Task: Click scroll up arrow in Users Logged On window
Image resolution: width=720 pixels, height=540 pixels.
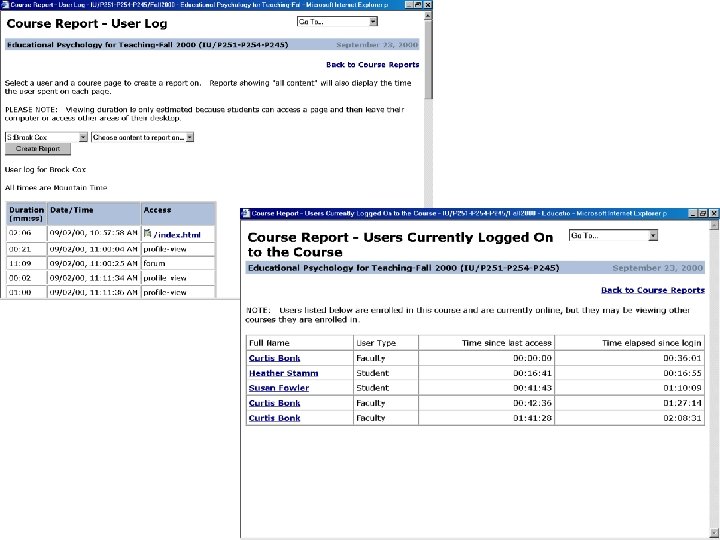Action: pyautogui.click(x=714, y=225)
